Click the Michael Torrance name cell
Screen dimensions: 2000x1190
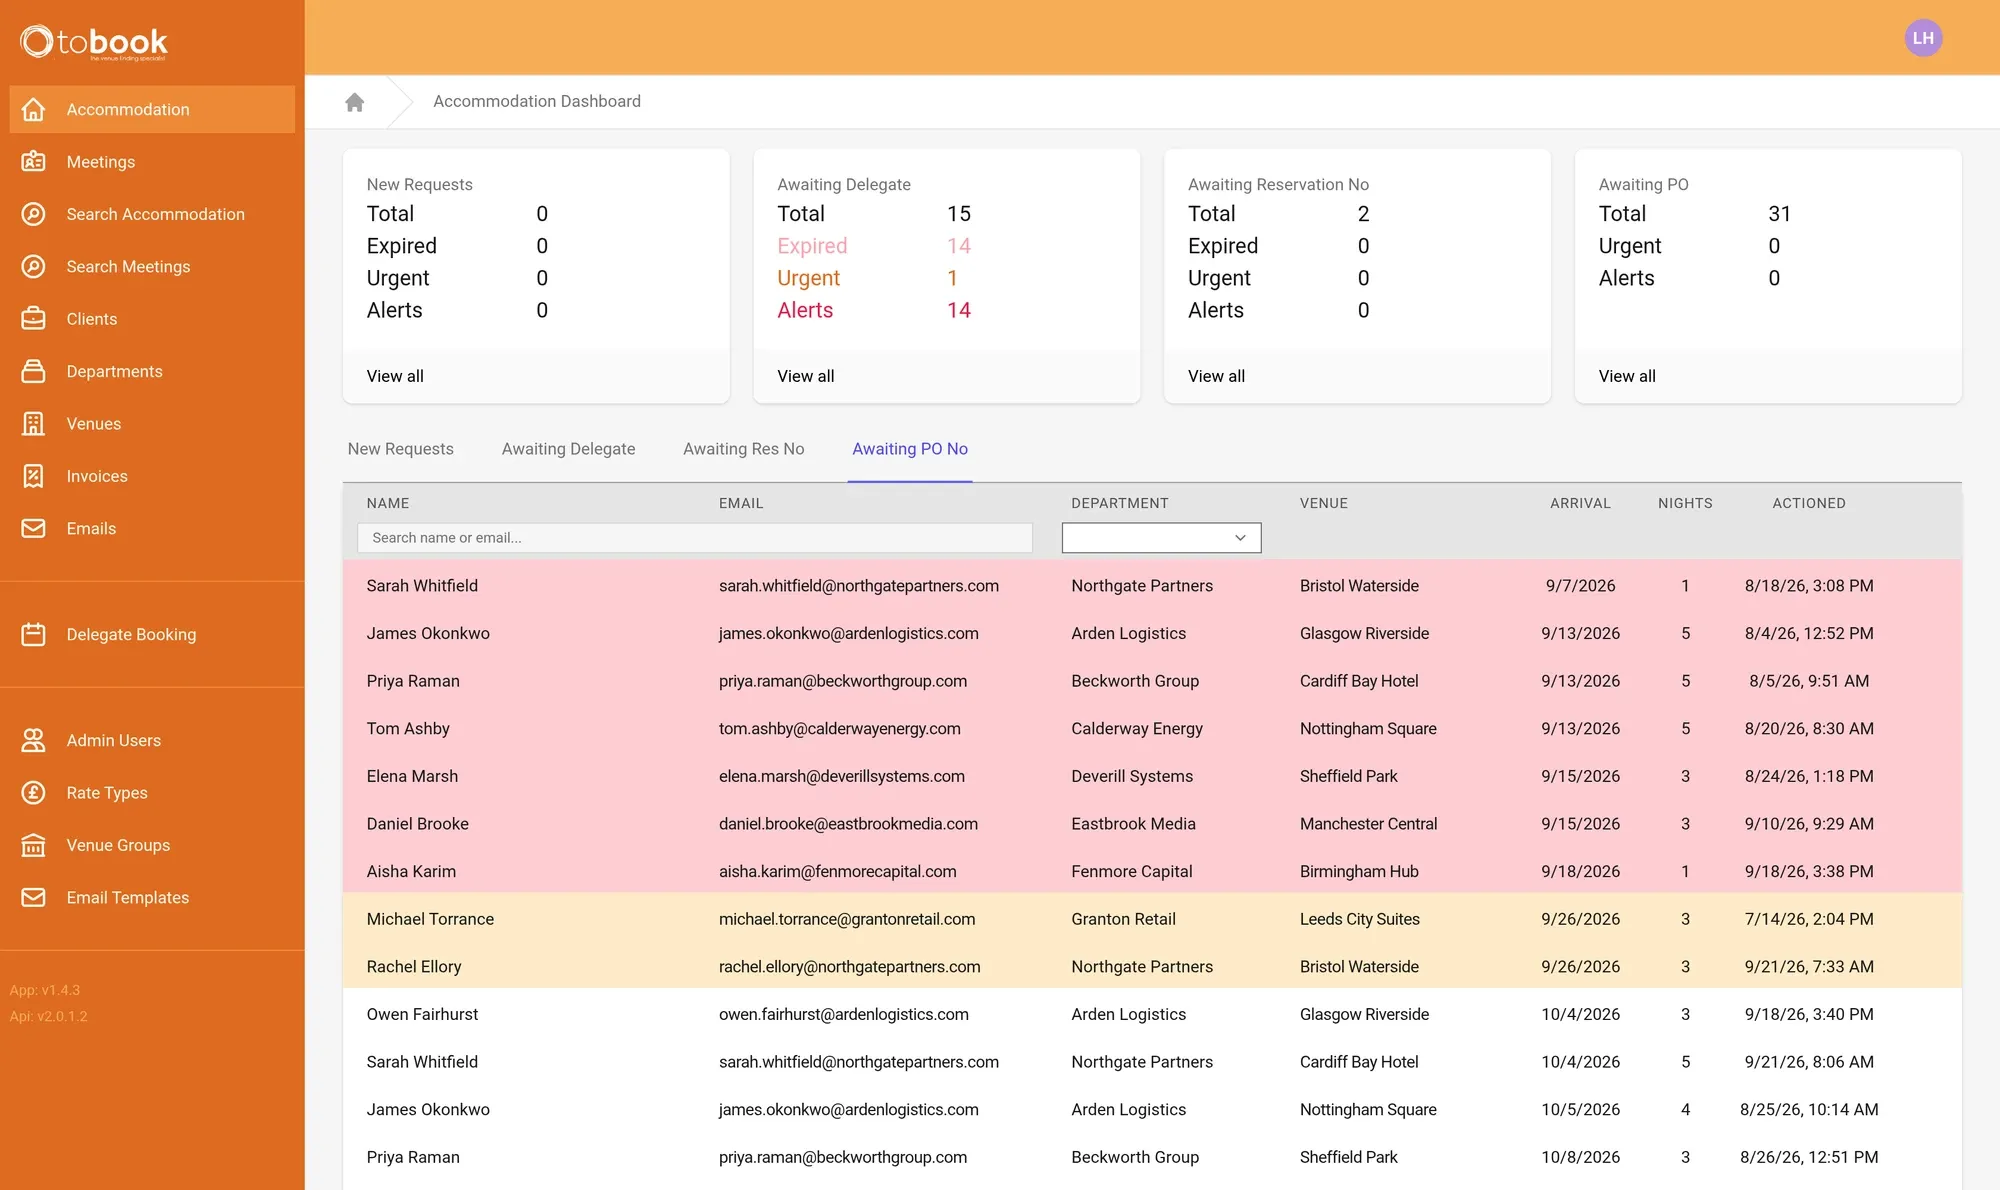(x=430, y=919)
